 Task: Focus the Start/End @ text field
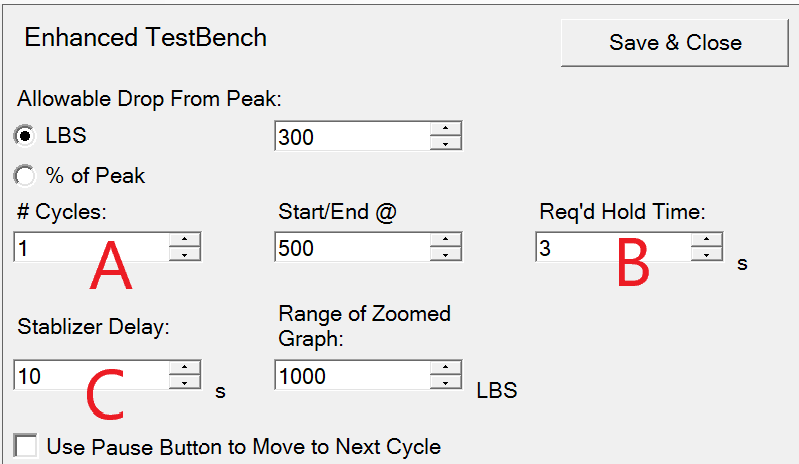352,247
